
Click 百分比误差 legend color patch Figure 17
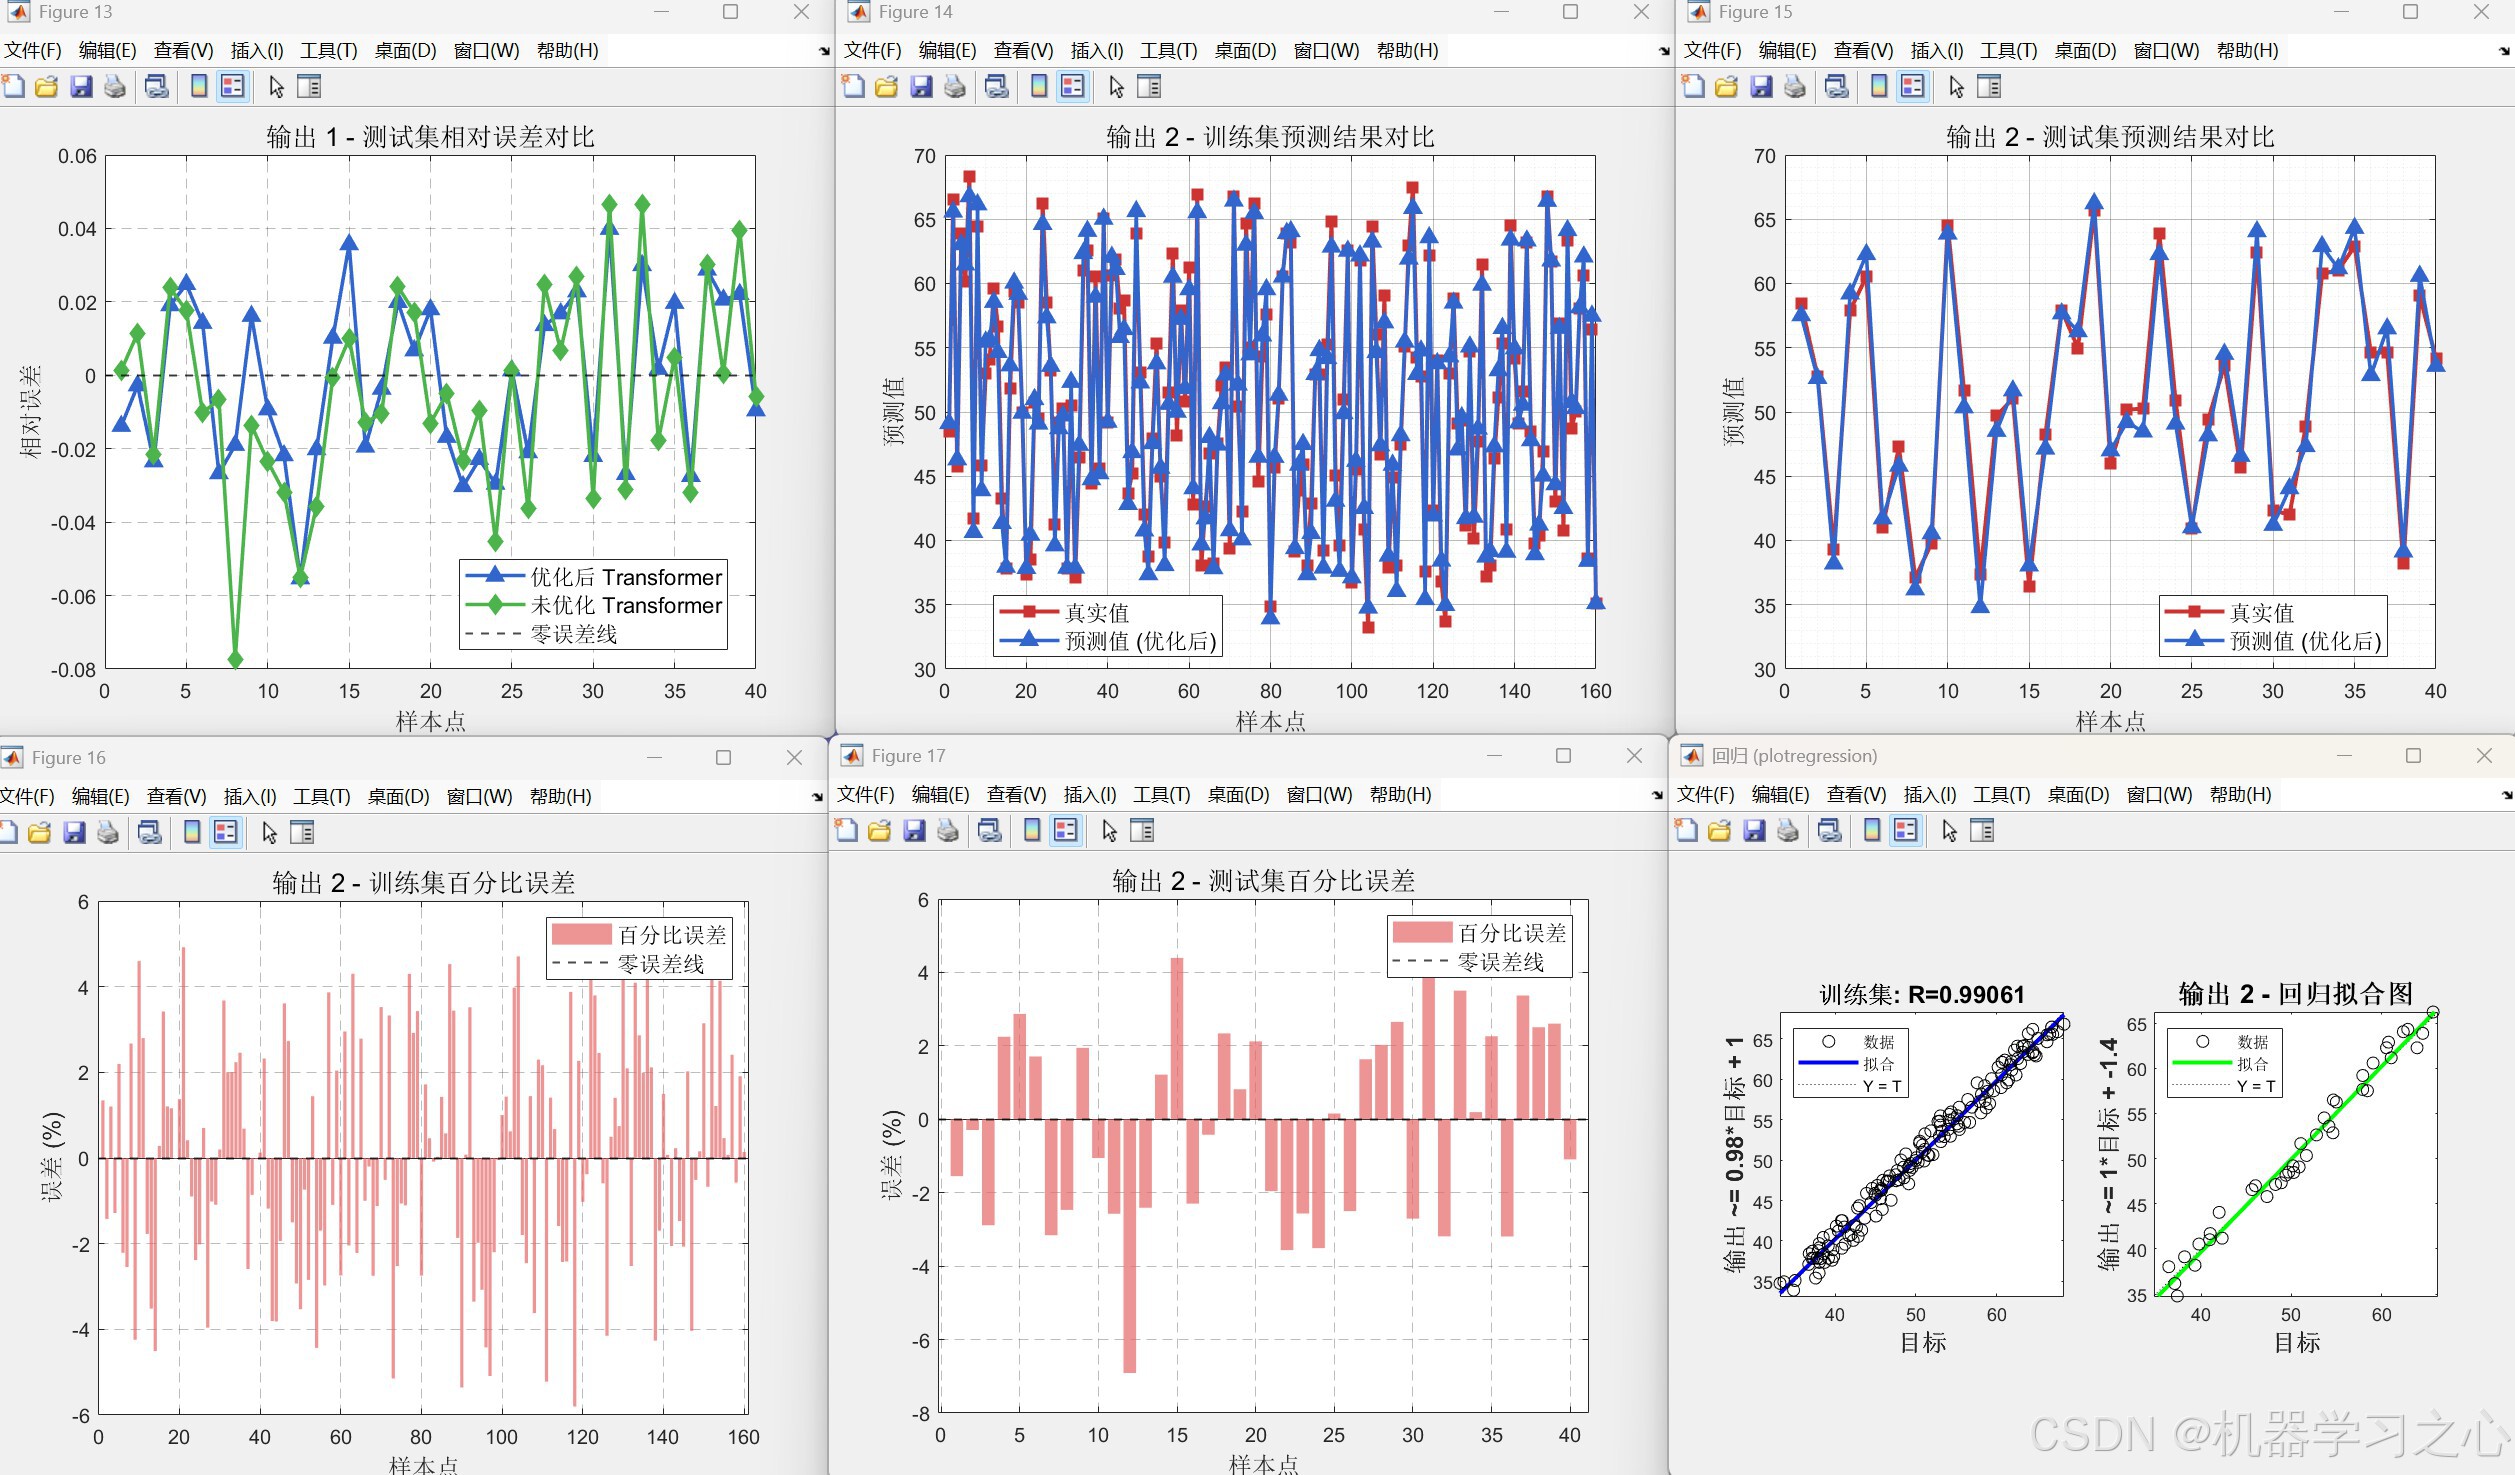pyautogui.click(x=1421, y=933)
